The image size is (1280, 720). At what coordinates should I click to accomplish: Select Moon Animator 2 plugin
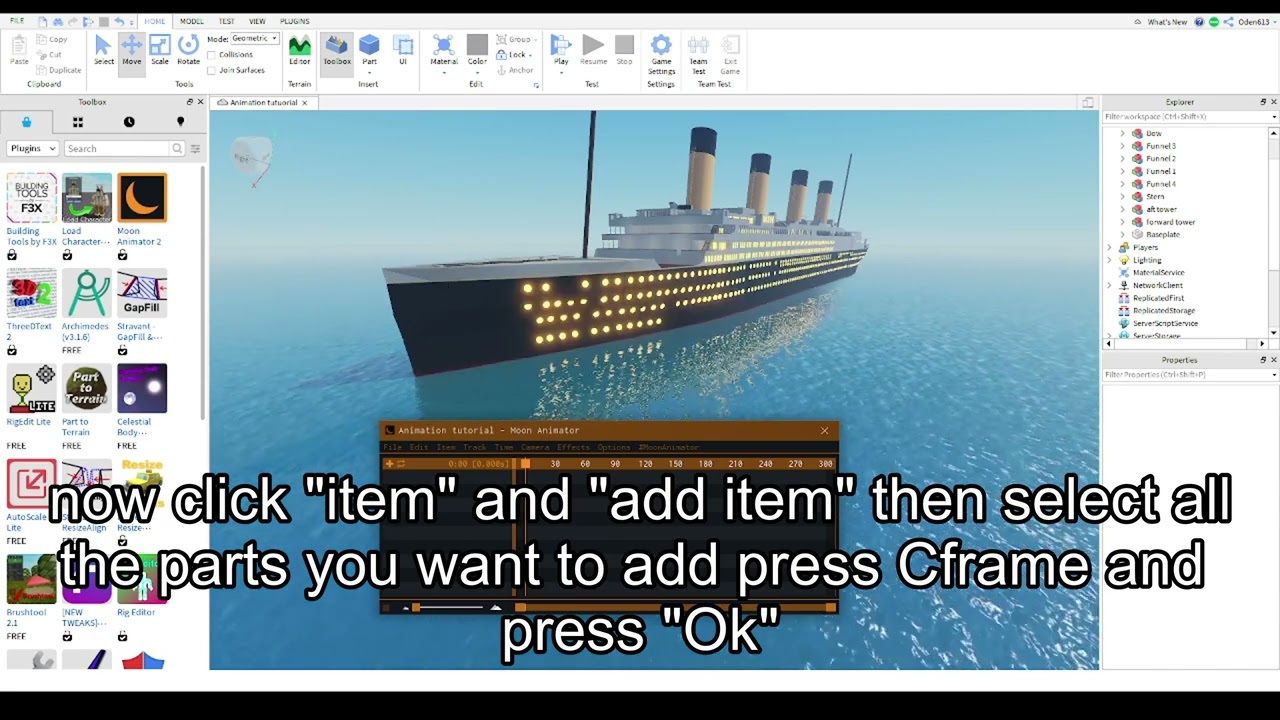tap(142, 198)
